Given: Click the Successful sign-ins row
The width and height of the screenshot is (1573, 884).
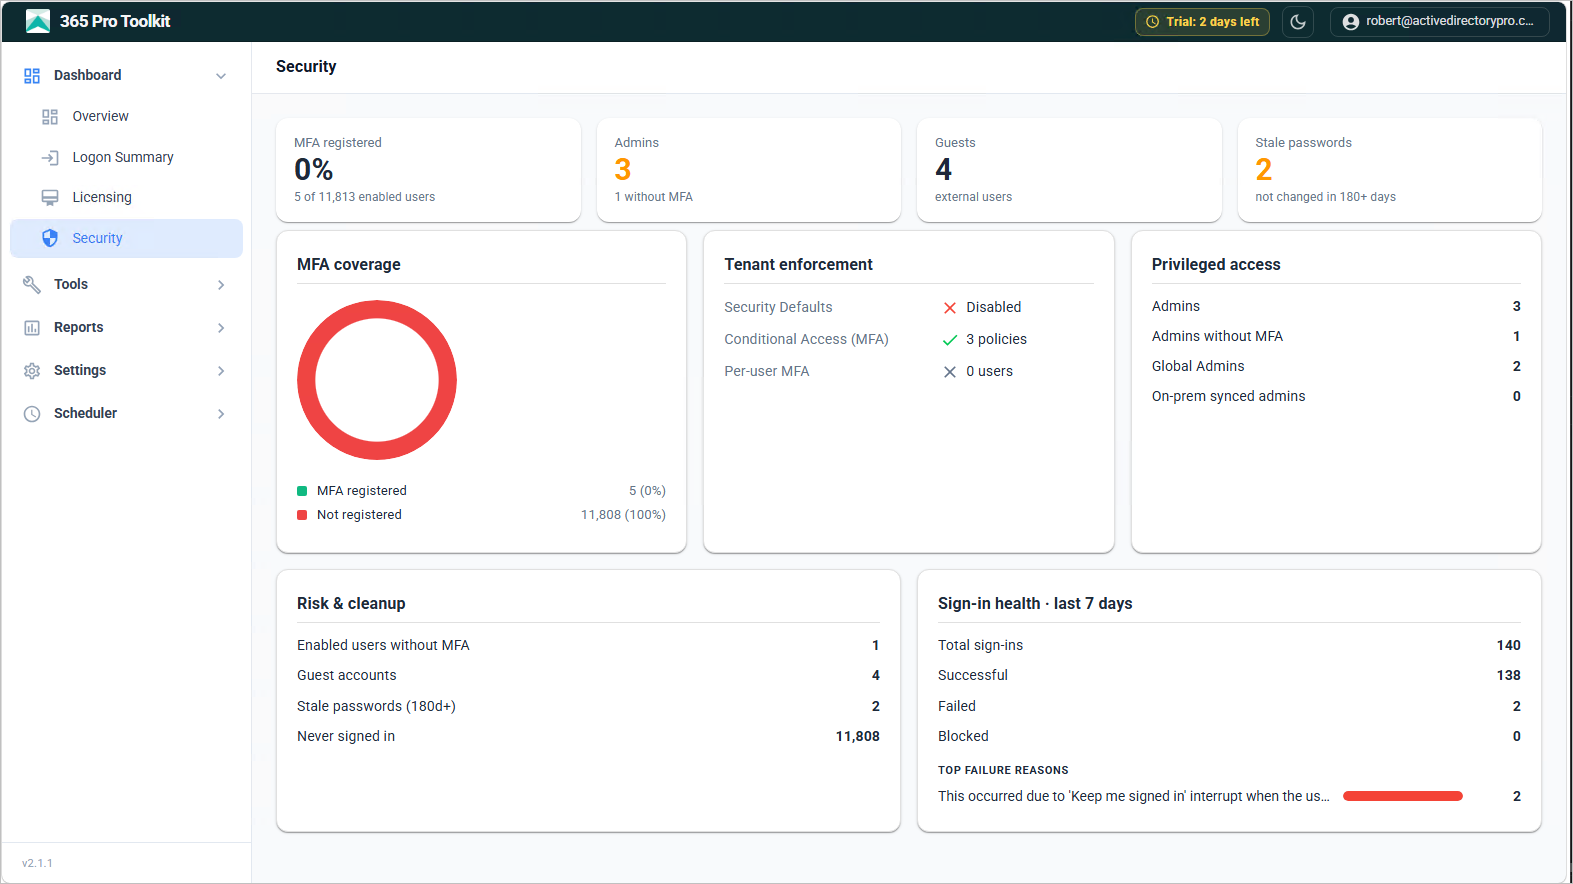Looking at the screenshot, I should (x=1229, y=676).
